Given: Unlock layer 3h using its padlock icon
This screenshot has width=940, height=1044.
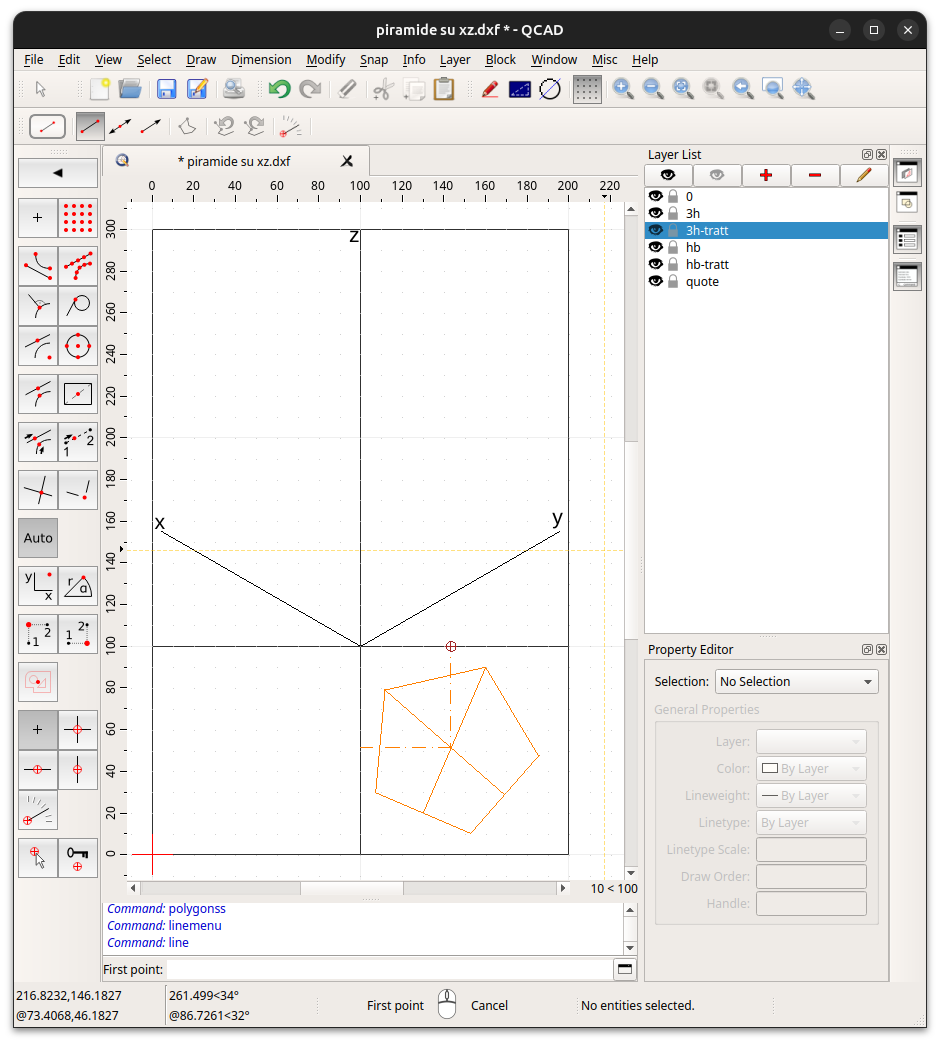Looking at the screenshot, I should [x=673, y=213].
